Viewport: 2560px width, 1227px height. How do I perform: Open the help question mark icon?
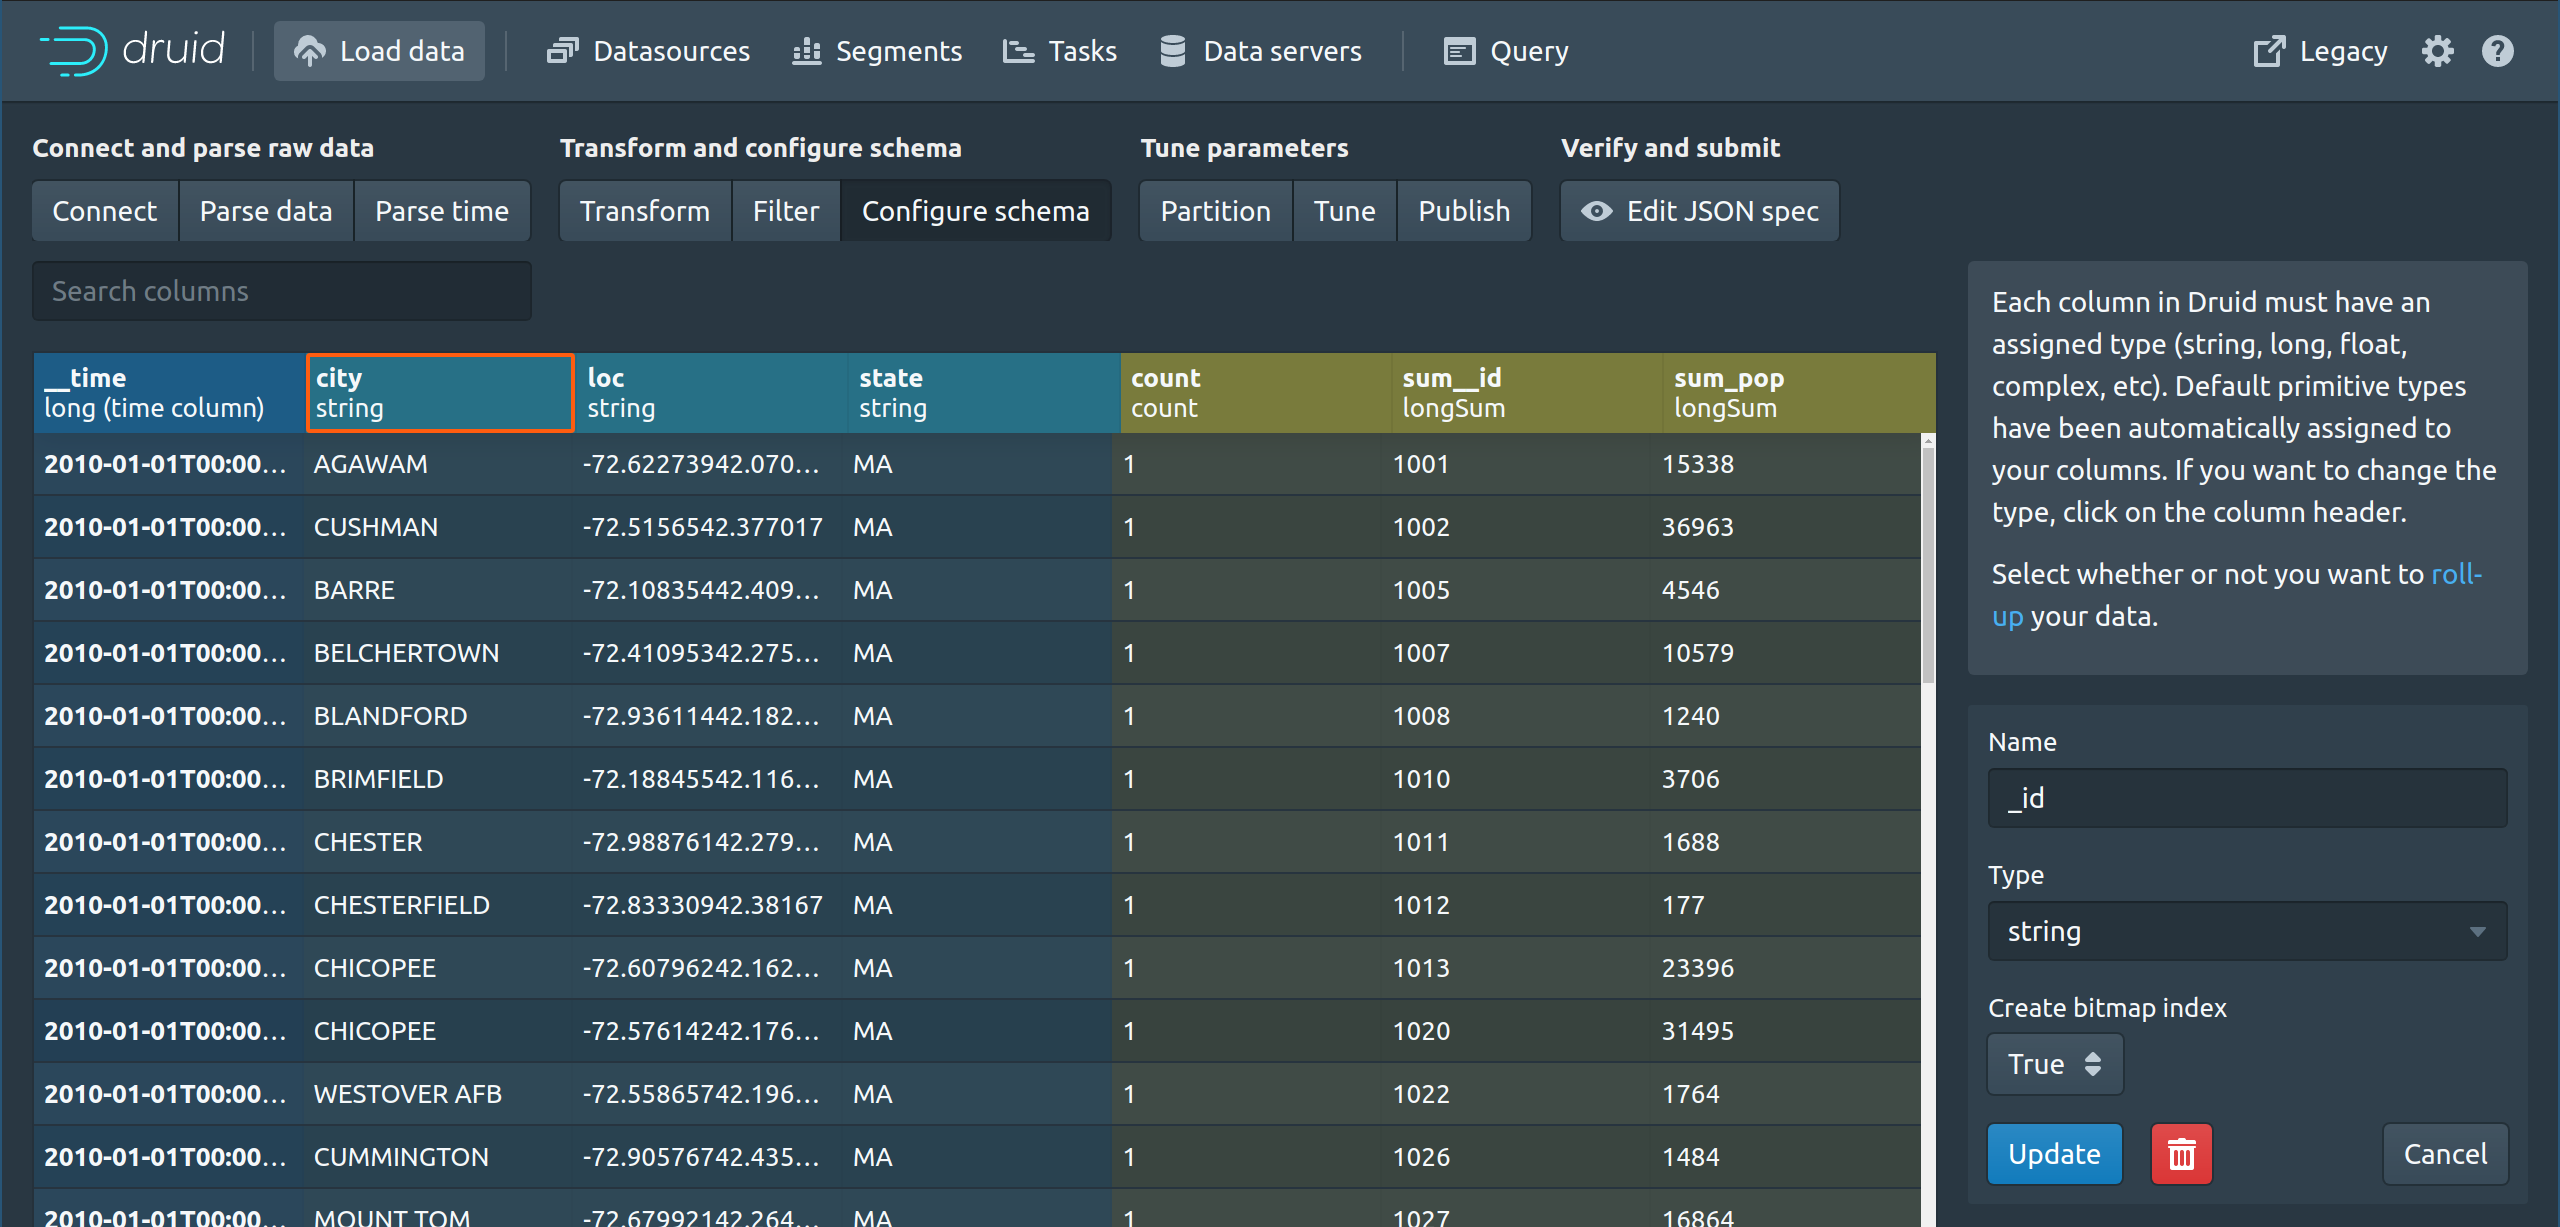click(2497, 51)
